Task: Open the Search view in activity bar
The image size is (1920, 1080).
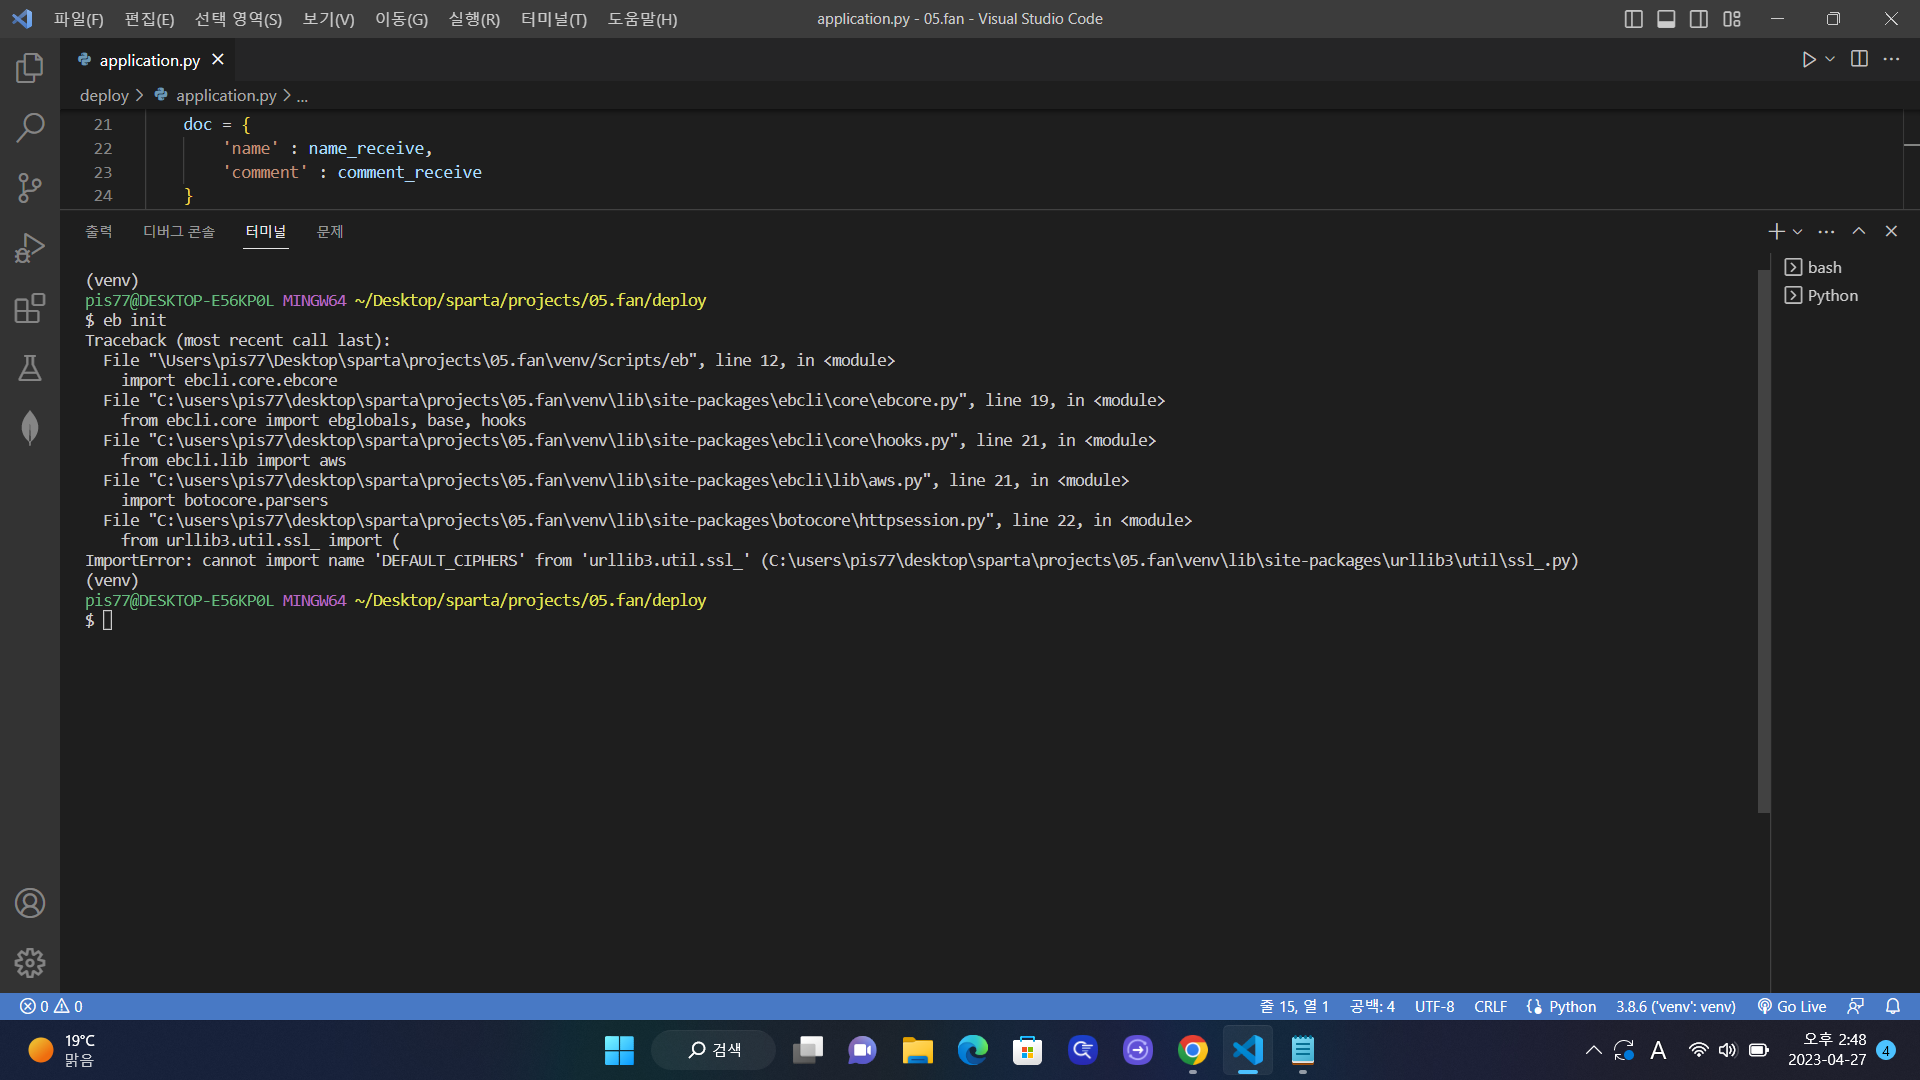Action: point(30,128)
